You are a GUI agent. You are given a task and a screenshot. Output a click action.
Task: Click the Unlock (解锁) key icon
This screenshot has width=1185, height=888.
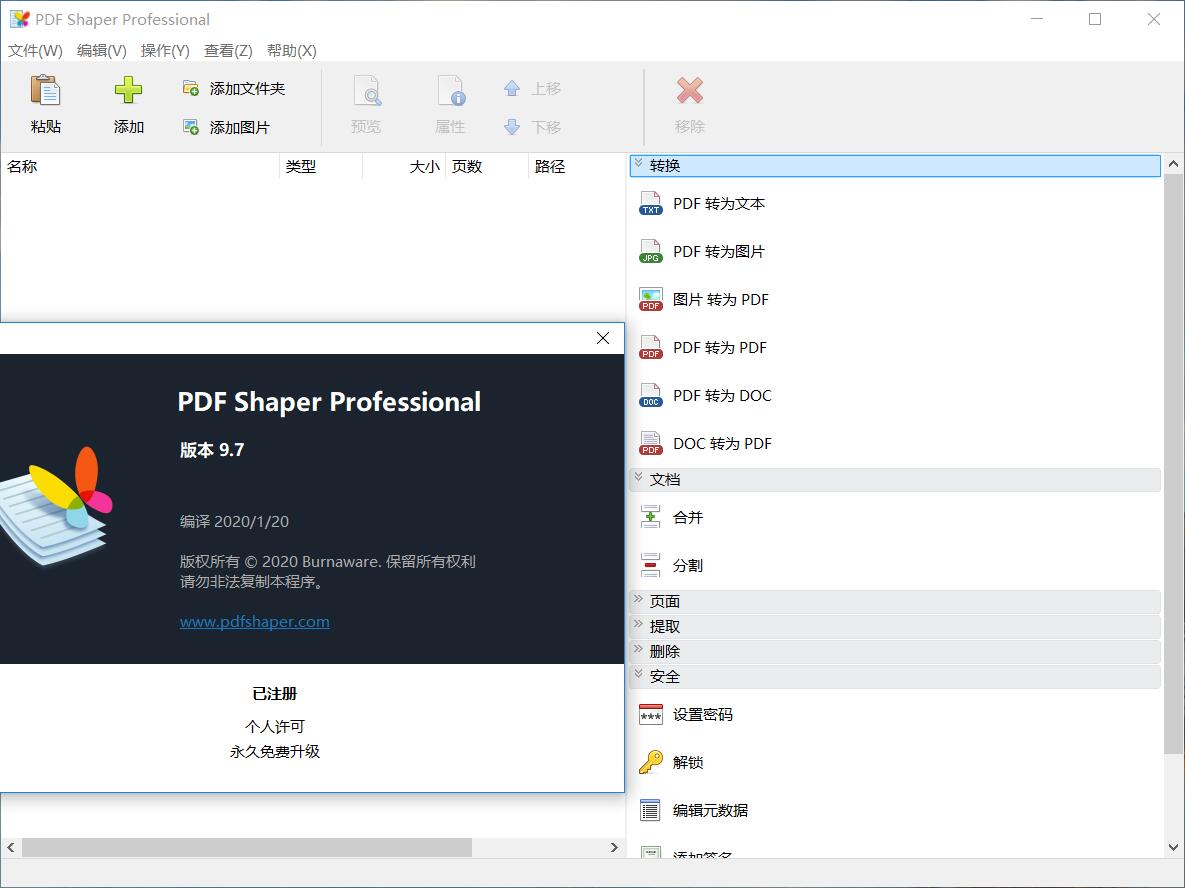click(x=651, y=763)
